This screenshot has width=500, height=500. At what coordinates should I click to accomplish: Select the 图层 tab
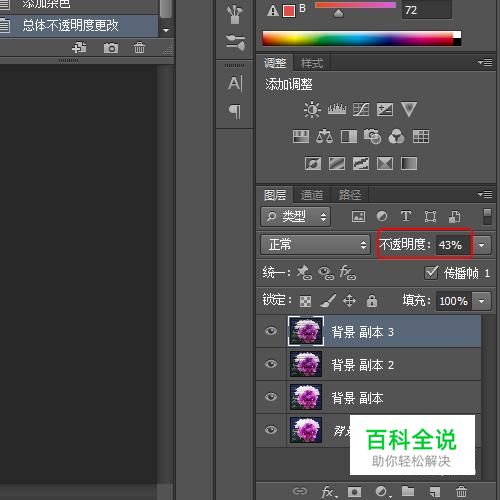(275, 195)
